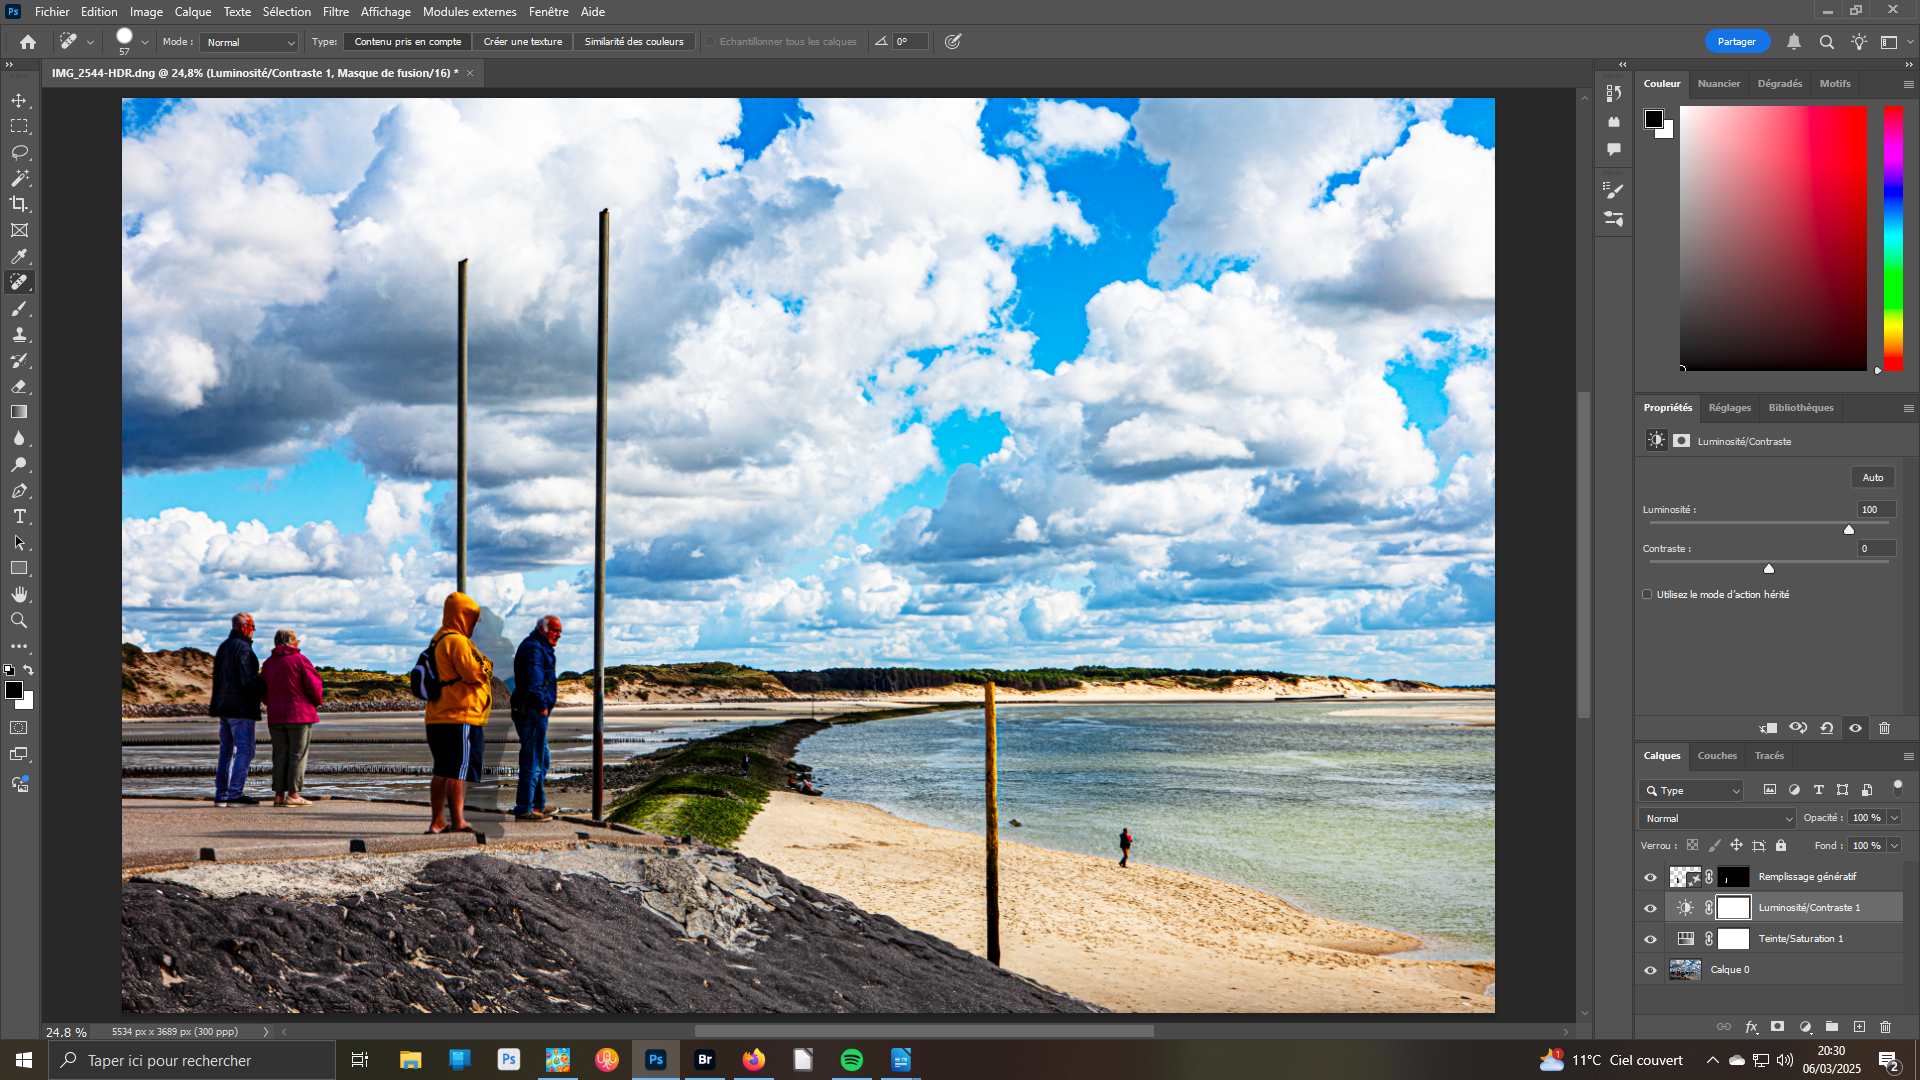This screenshot has width=1920, height=1080.
Task: Select the Clone Stamp tool
Action: (19, 335)
